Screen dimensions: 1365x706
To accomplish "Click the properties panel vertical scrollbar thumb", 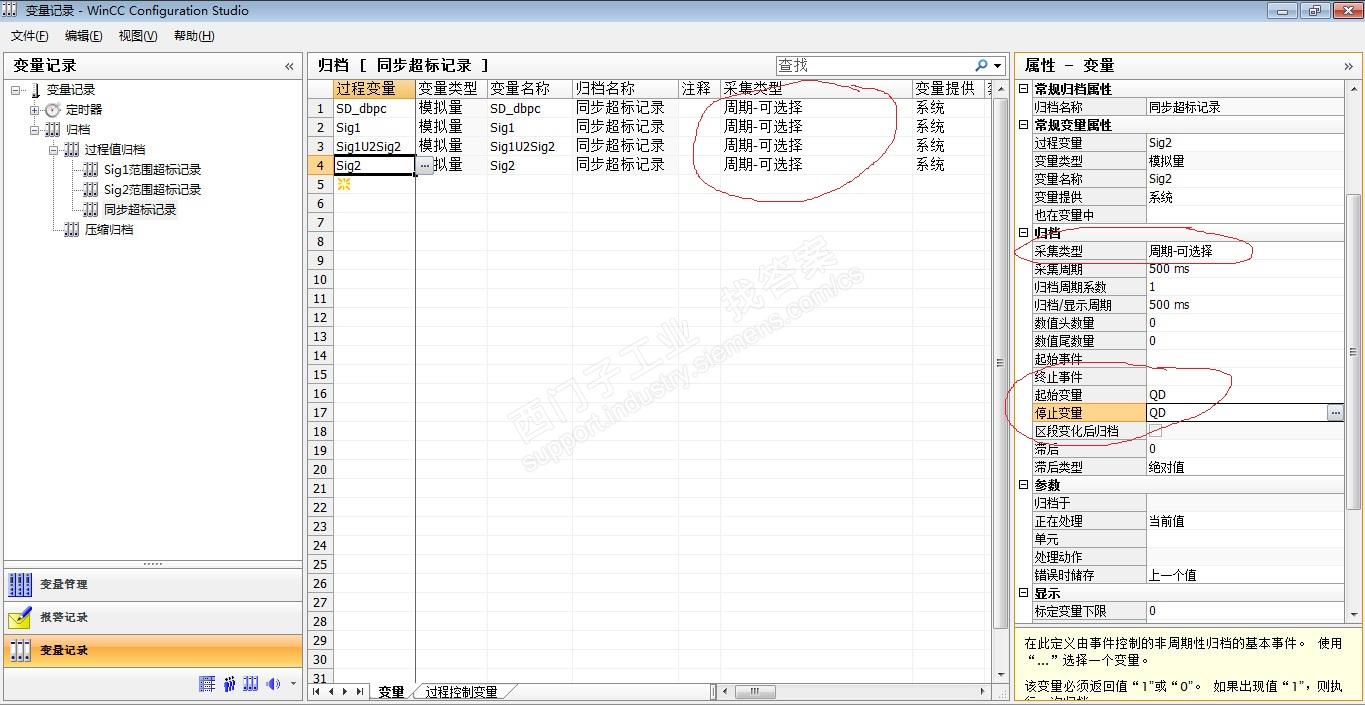I will (1354, 350).
